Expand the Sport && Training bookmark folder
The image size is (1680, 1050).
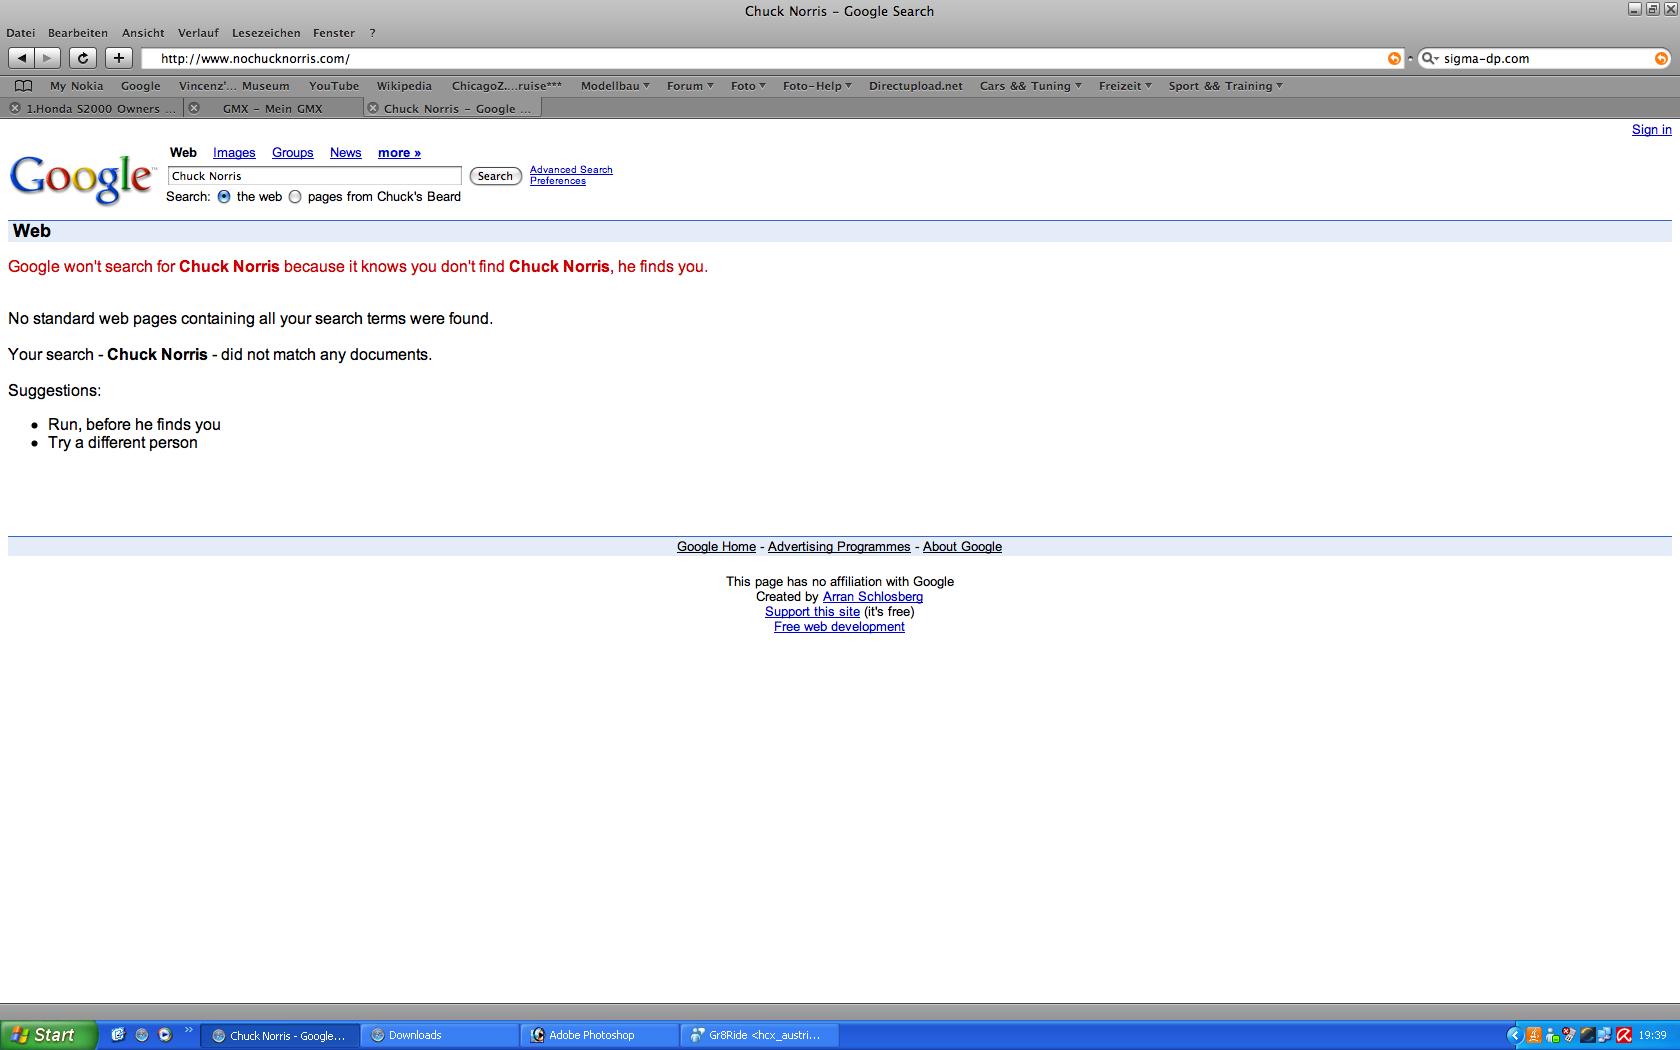(1225, 86)
